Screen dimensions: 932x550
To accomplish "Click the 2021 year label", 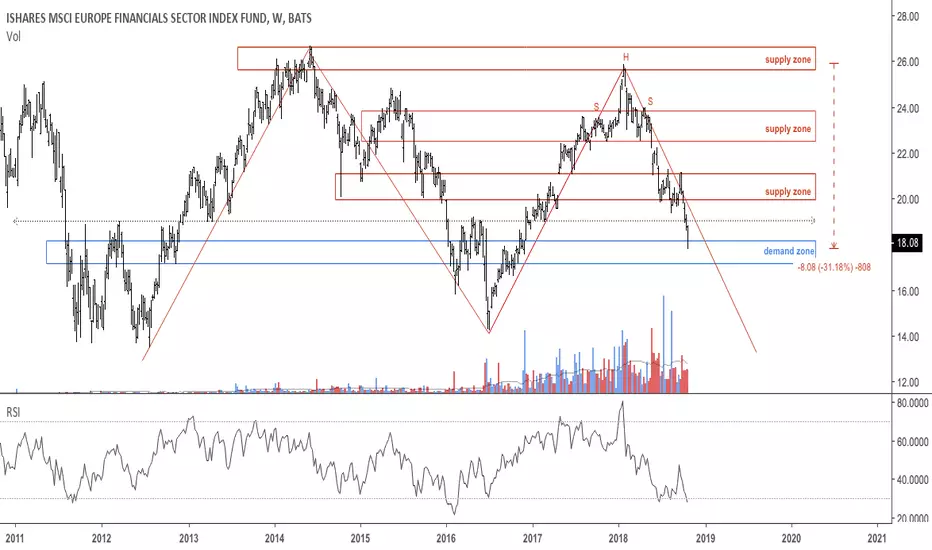I will tap(877, 538).
